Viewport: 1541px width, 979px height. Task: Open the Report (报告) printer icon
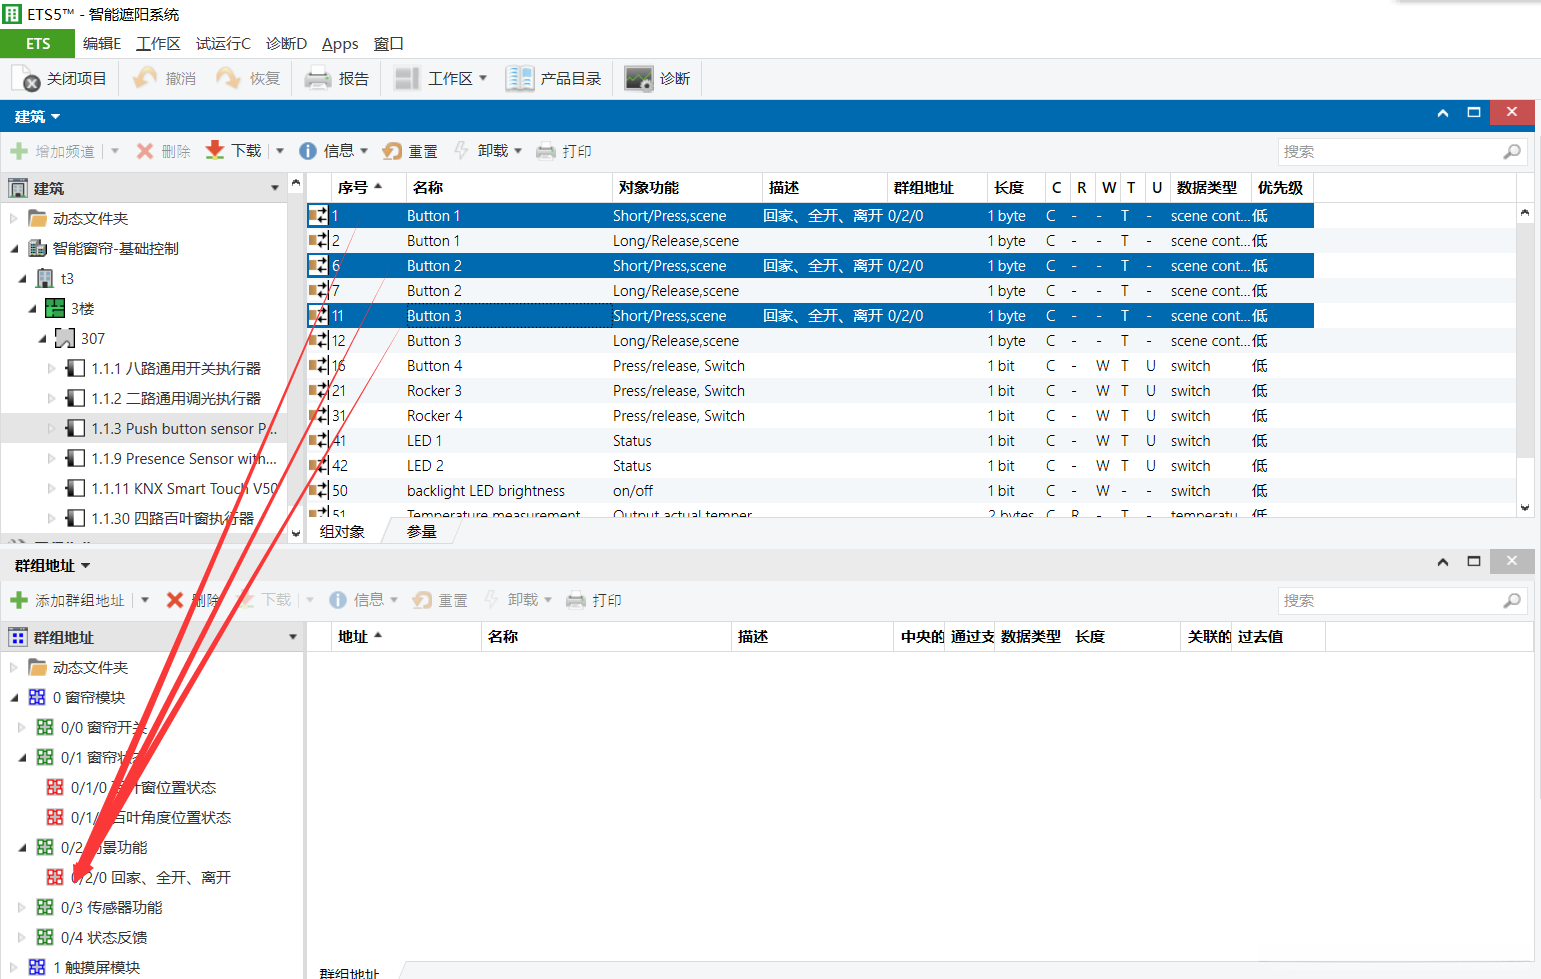pos(318,78)
